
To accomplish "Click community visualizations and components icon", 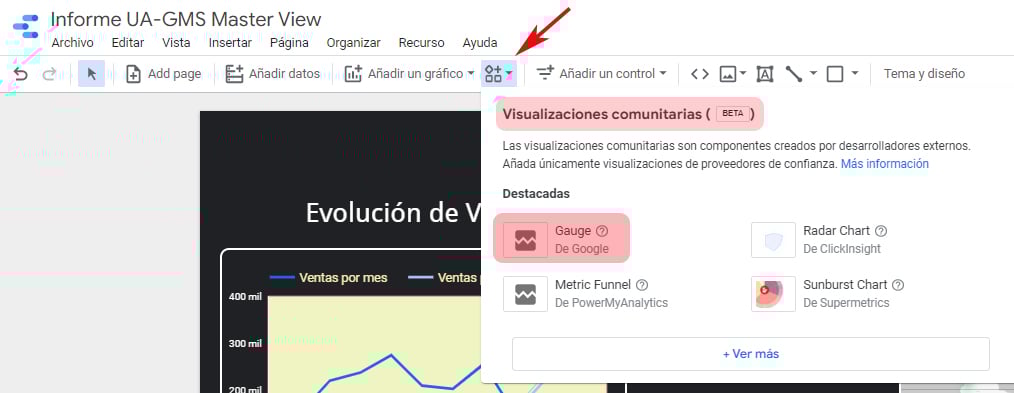I will 499,74.
